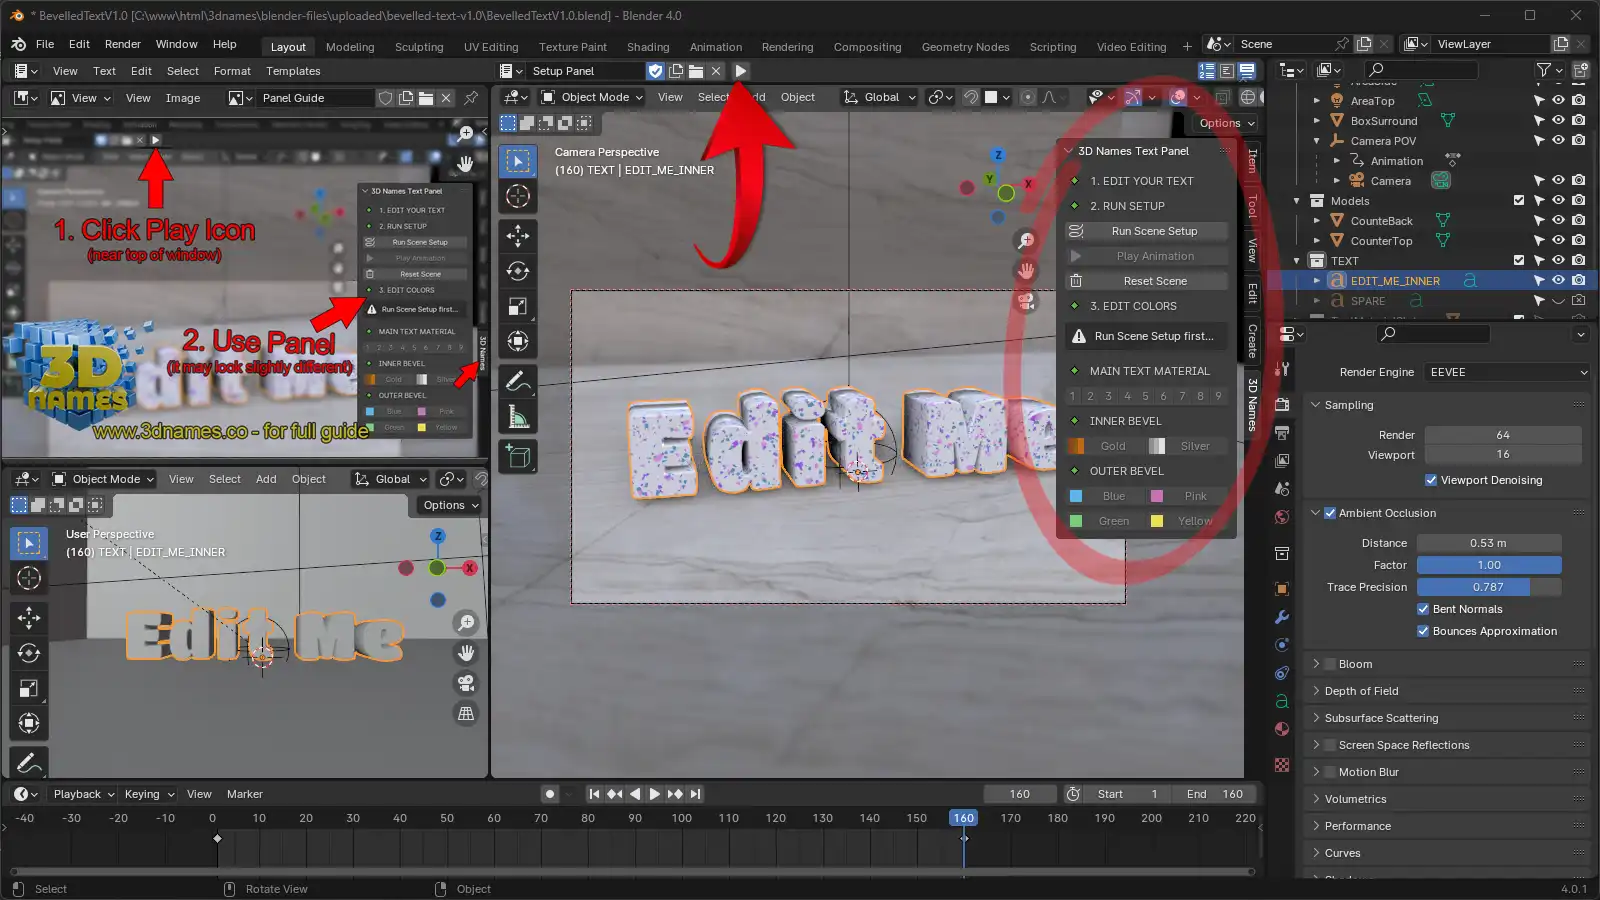The image size is (1600, 900).
Task: Click the orthographic grid toggle in User Perspective viewport
Action: coord(466,713)
